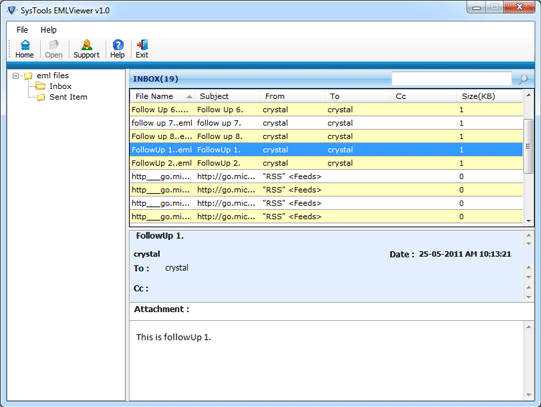
Task: Click the message body text
Action: (x=173, y=337)
